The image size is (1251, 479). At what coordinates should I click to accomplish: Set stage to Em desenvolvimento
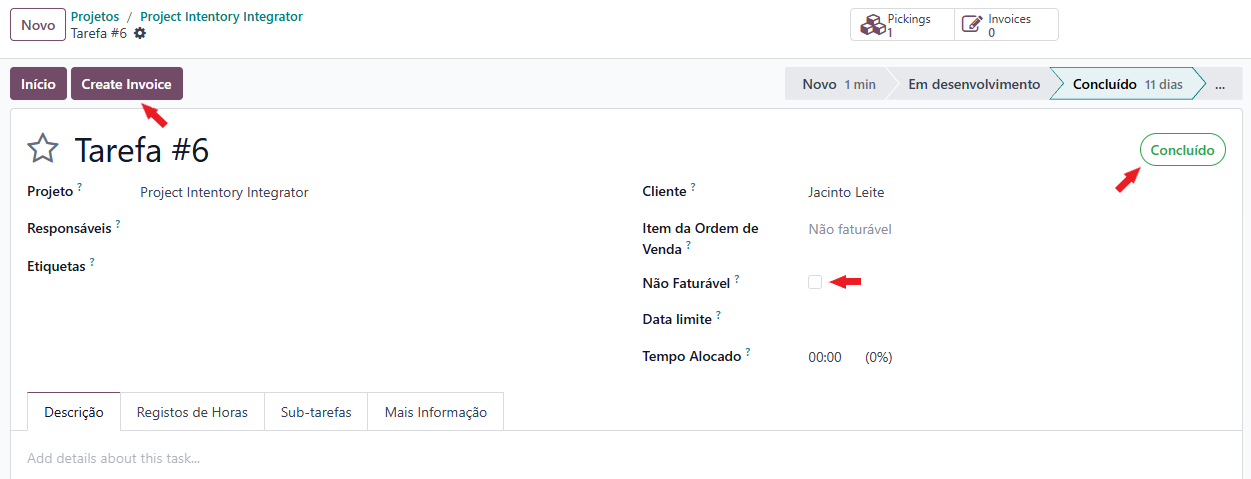coord(974,85)
